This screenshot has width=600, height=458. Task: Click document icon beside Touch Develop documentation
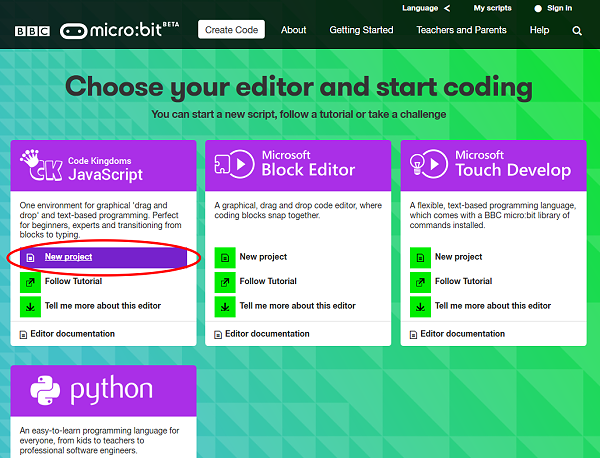(413, 335)
